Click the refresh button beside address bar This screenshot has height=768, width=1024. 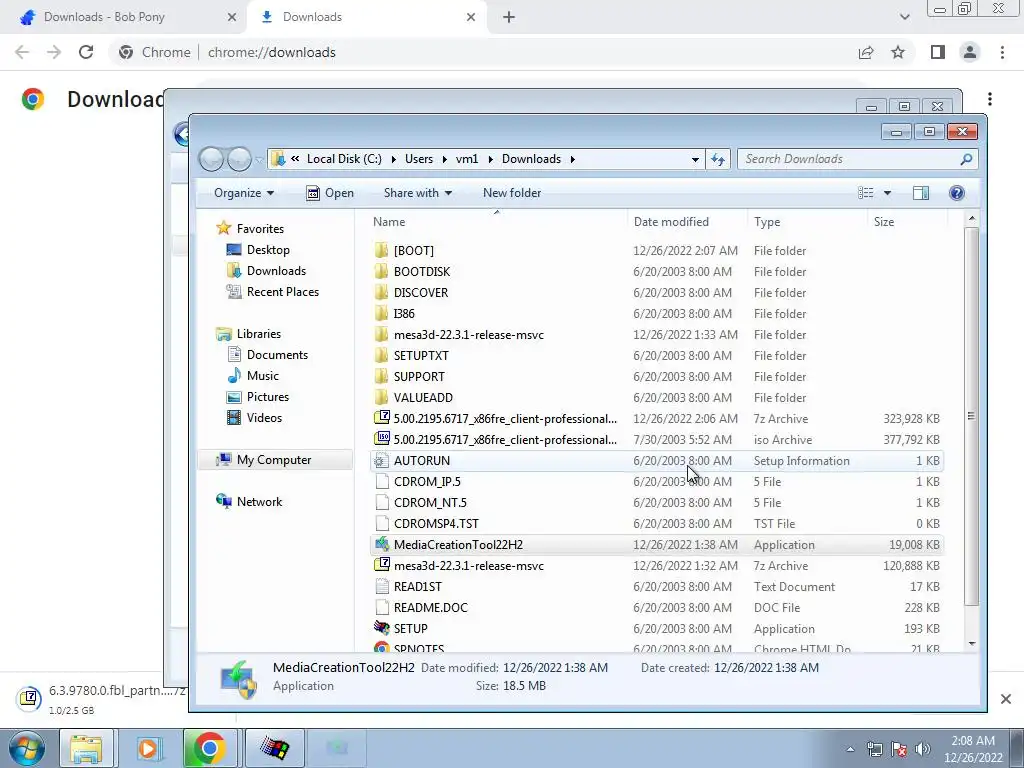coord(718,159)
